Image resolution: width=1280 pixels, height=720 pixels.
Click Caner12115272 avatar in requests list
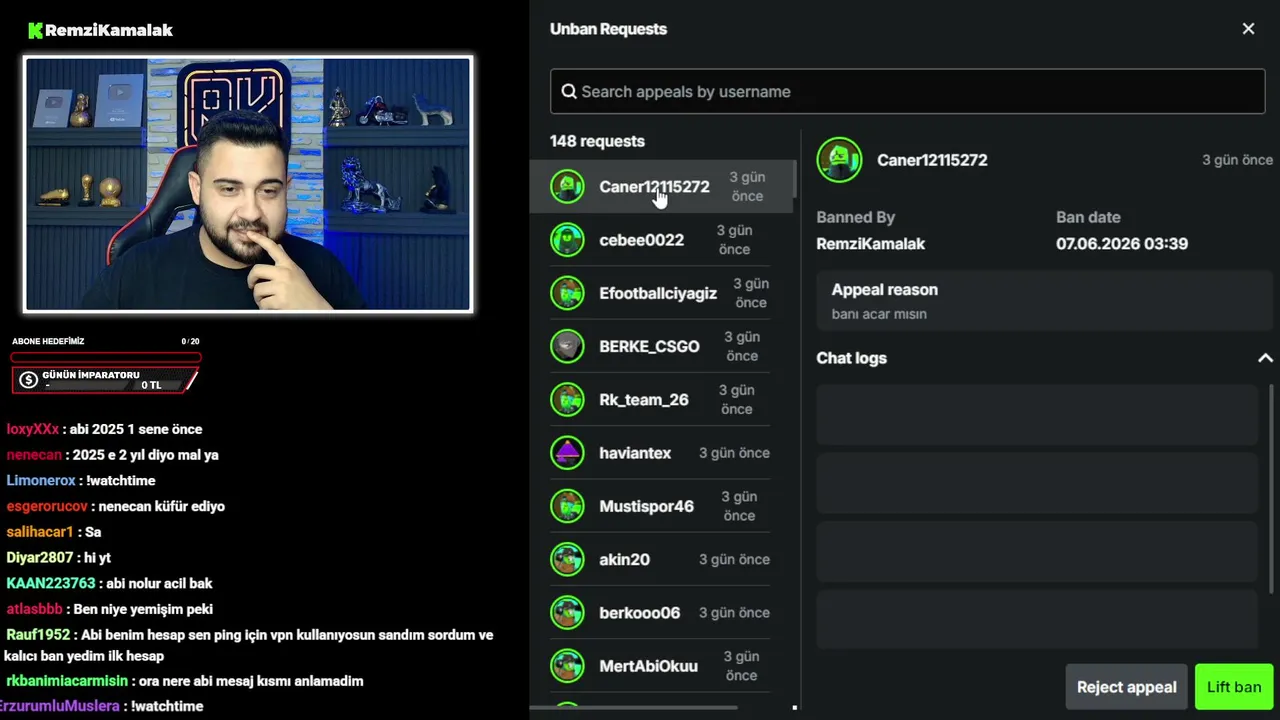tap(567, 186)
